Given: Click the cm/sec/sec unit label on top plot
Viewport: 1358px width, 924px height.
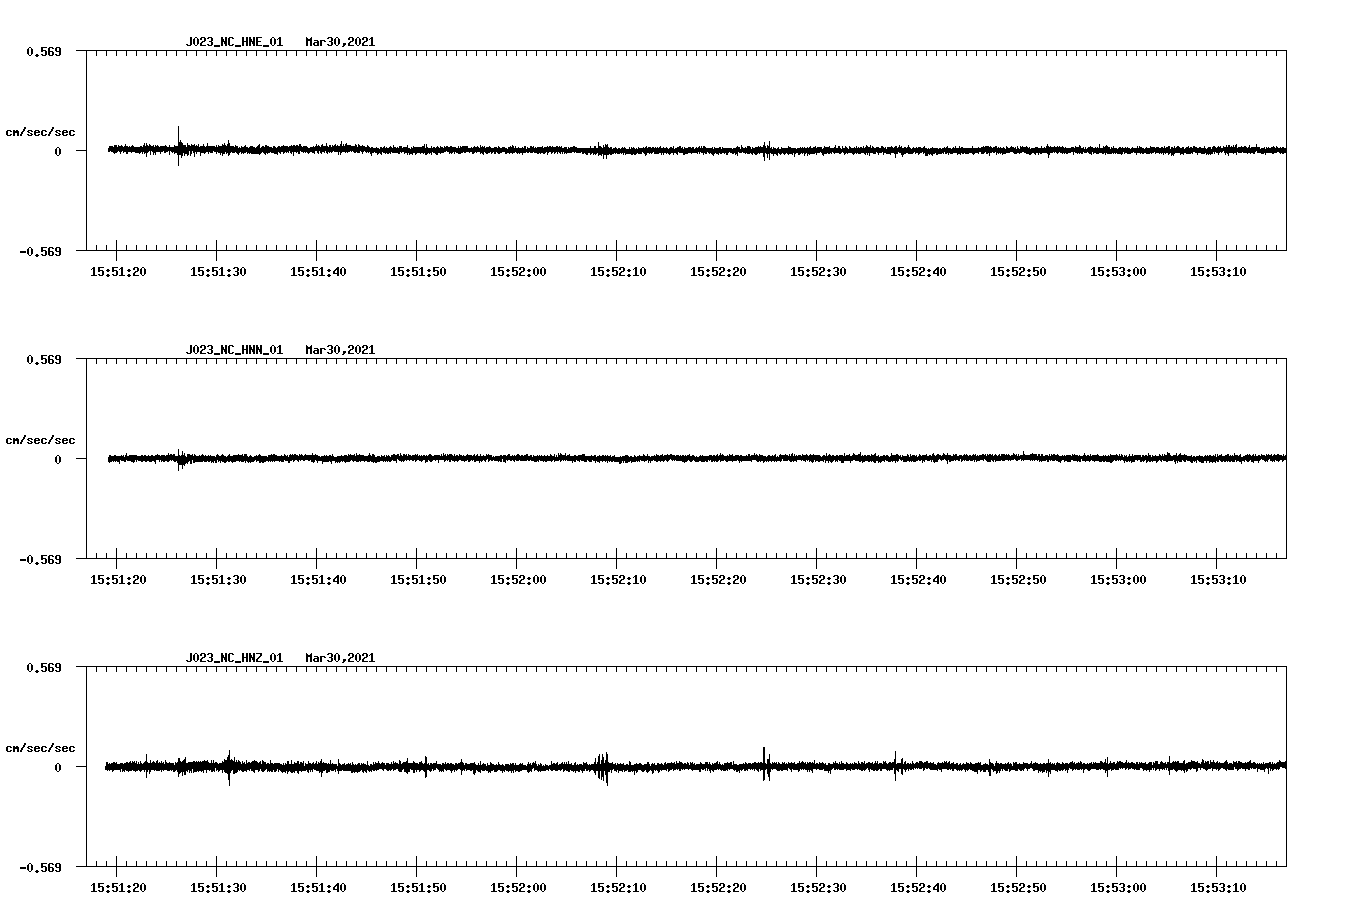Looking at the screenshot, I should click(x=42, y=131).
